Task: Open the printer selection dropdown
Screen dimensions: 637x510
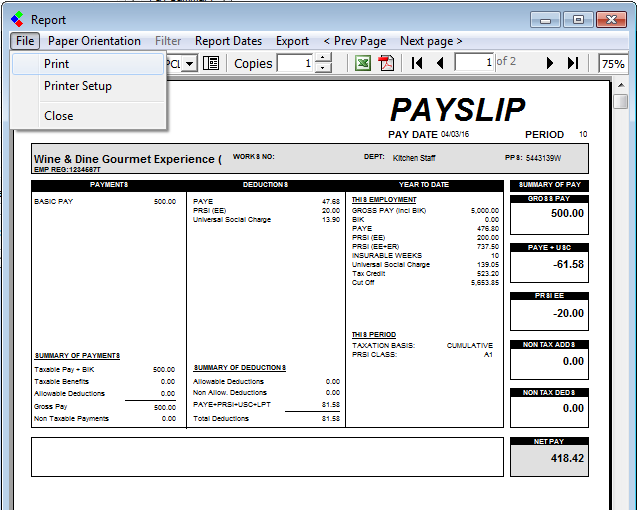Action: [189, 63]
